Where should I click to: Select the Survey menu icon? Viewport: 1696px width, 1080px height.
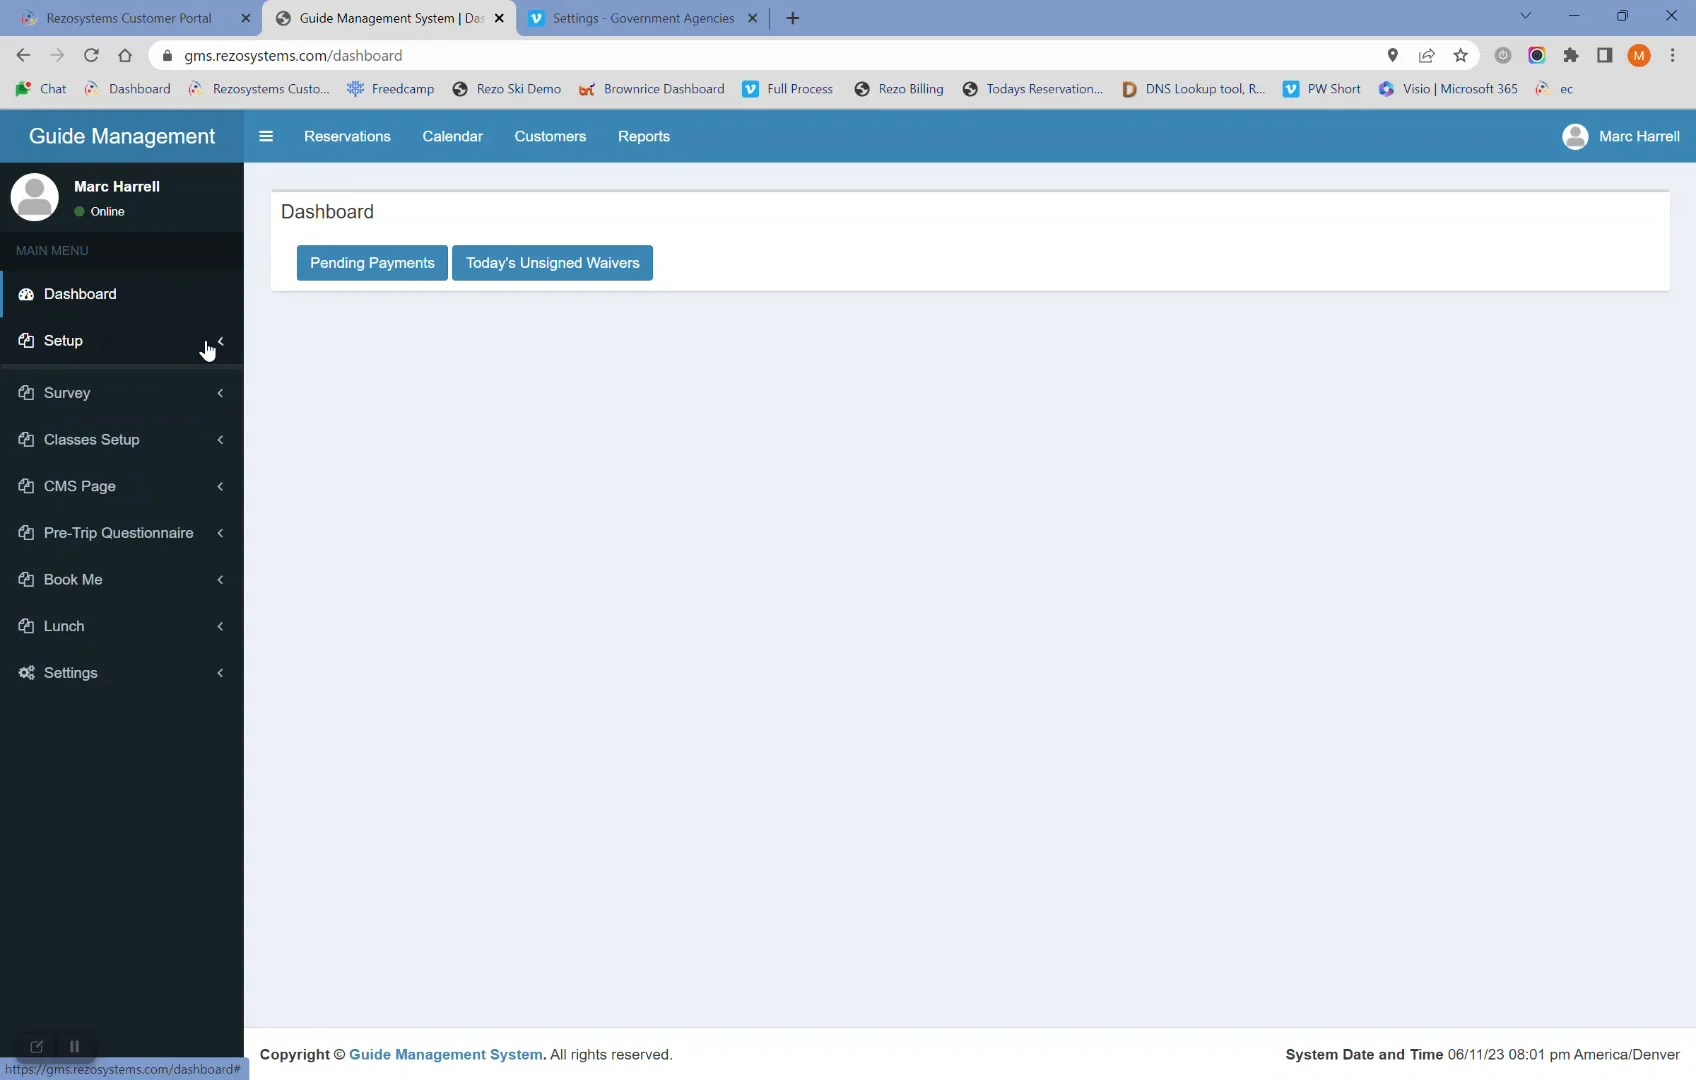click(26, 393)
